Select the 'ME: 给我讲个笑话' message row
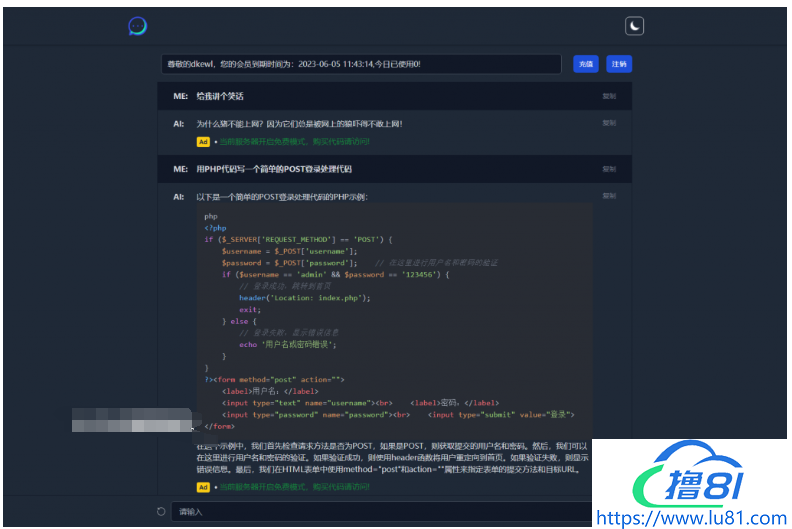 [x=380, y=97]
